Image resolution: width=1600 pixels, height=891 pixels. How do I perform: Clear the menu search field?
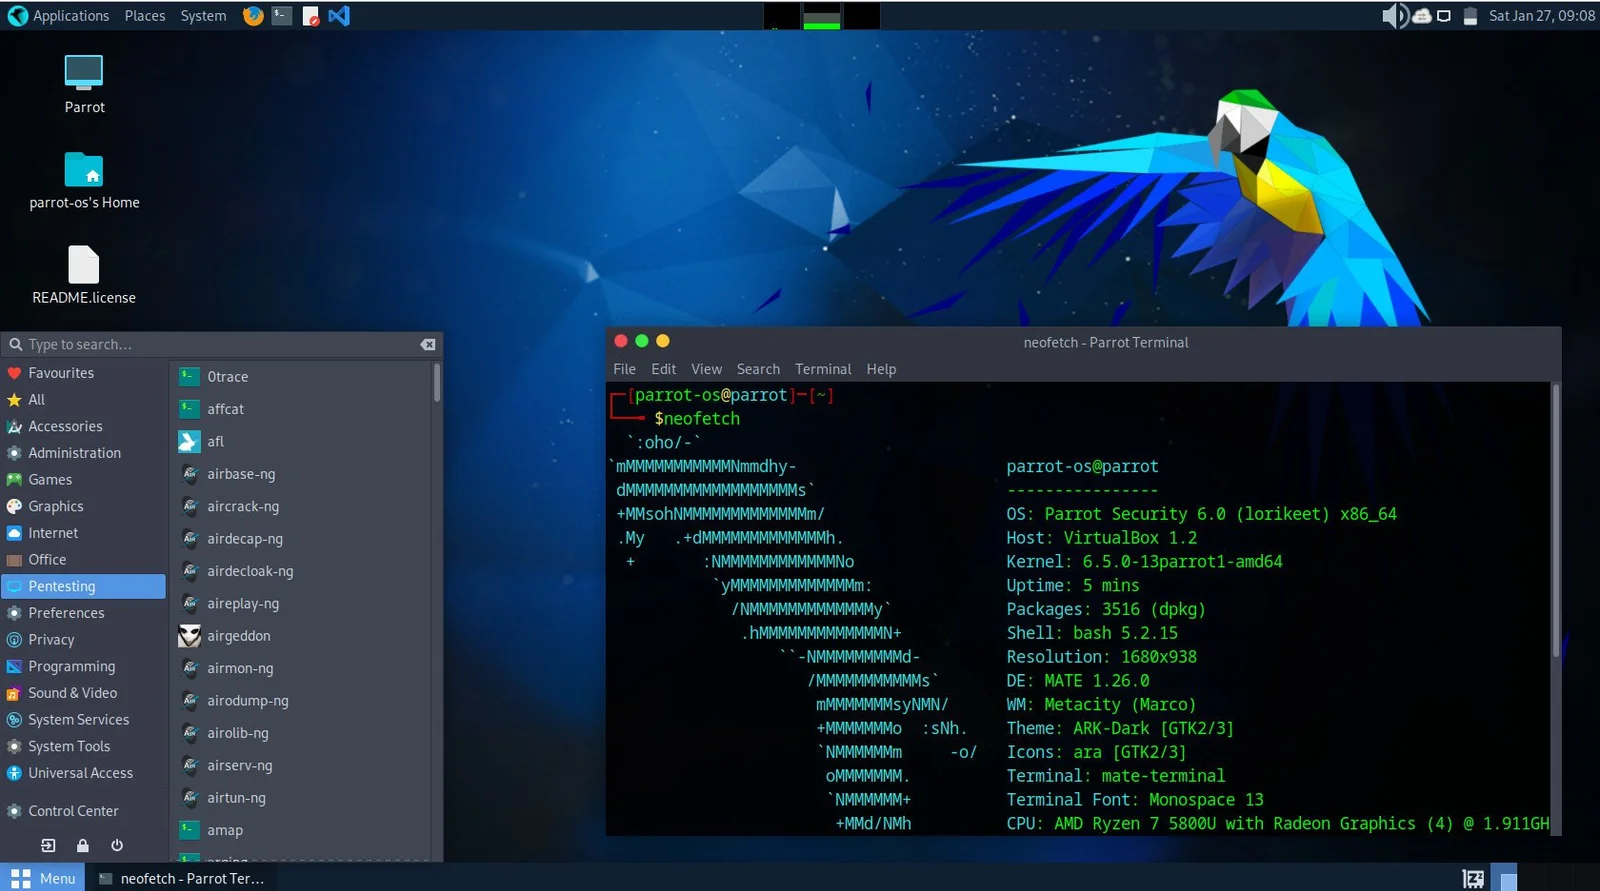click(428, 344)
